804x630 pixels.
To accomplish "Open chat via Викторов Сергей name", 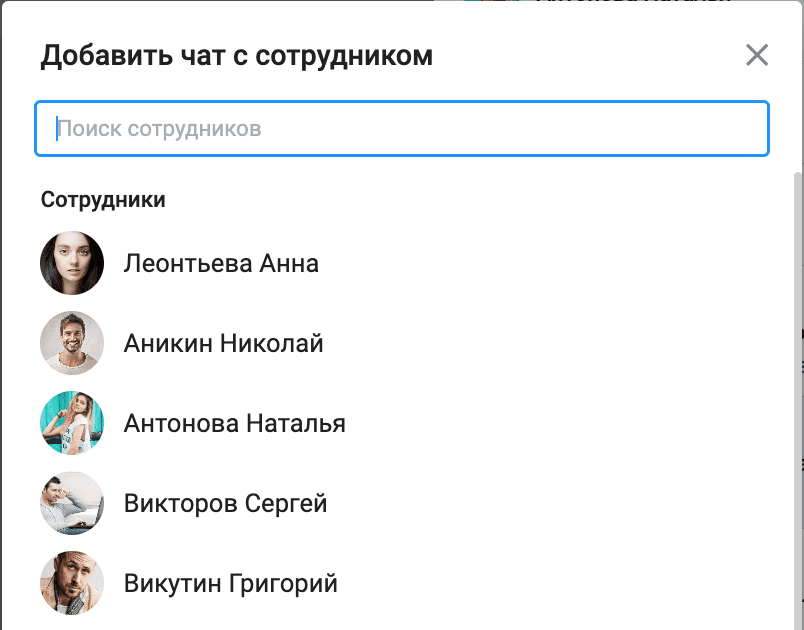I will click(225, 503).
